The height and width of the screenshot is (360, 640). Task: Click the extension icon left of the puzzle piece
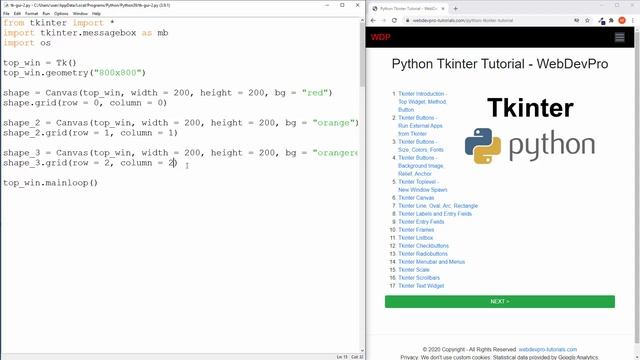(x=602, y=21)
